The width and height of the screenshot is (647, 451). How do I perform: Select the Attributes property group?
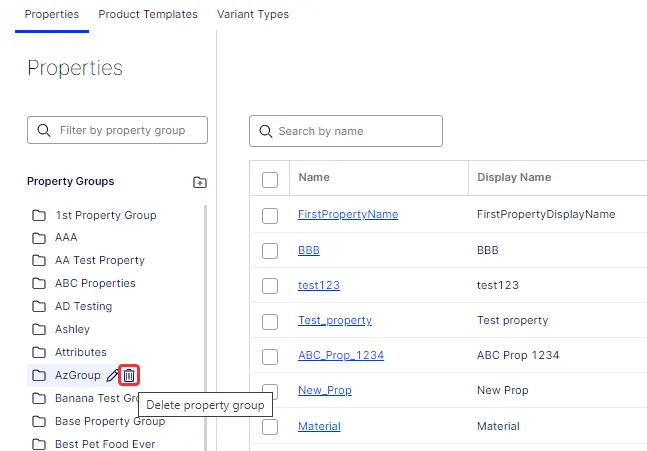click(80, 352)
